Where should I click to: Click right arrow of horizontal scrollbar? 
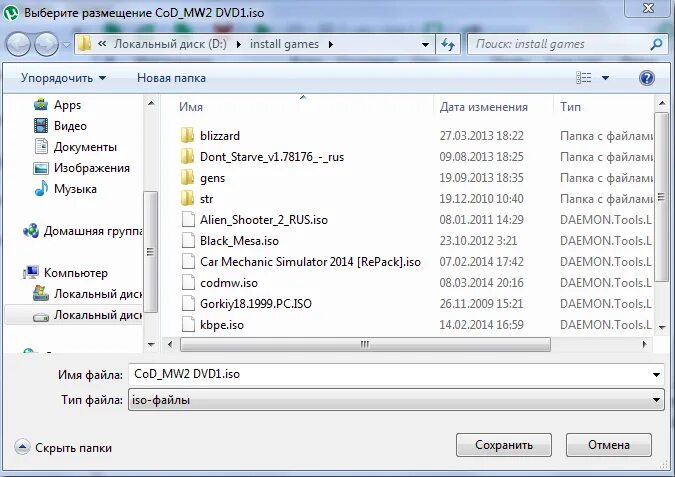pyautogui.click(x=644, y=344)
